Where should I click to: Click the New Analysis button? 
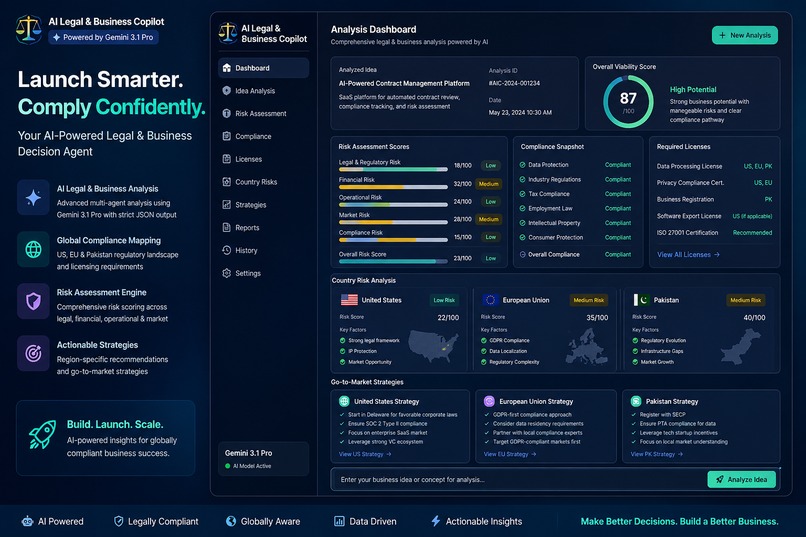tap(745, 35)
